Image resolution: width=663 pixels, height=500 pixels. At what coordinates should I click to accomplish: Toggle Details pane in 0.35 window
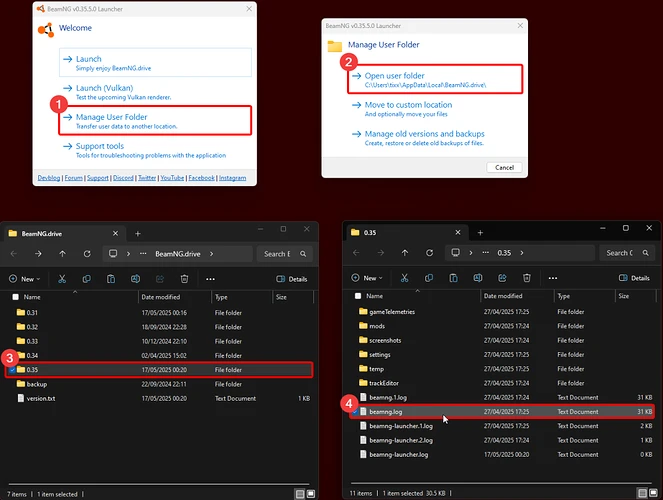[634, 278]
